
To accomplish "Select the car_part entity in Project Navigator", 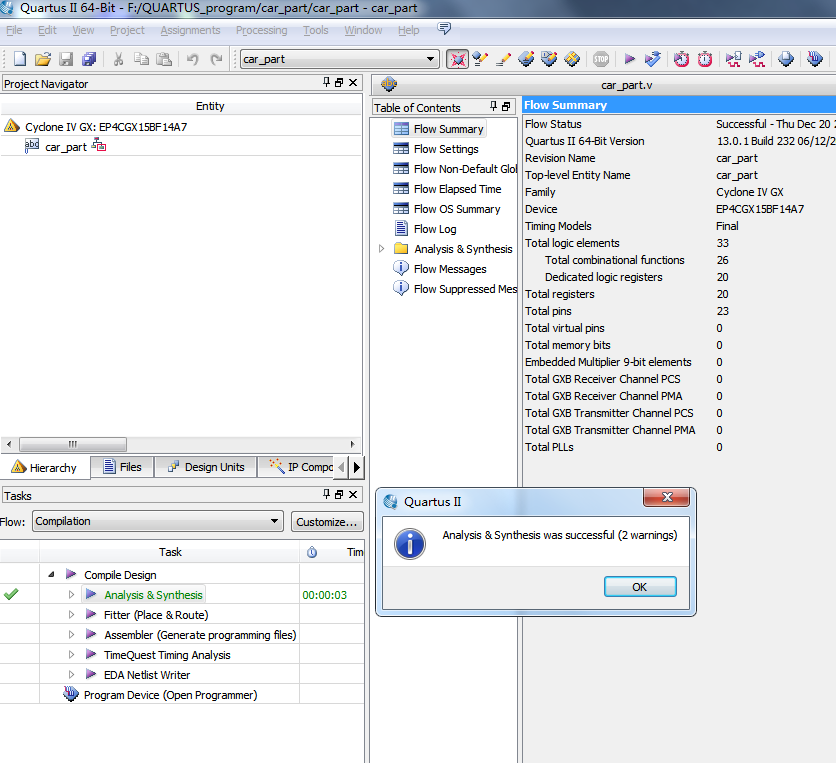I will point(66,147).
